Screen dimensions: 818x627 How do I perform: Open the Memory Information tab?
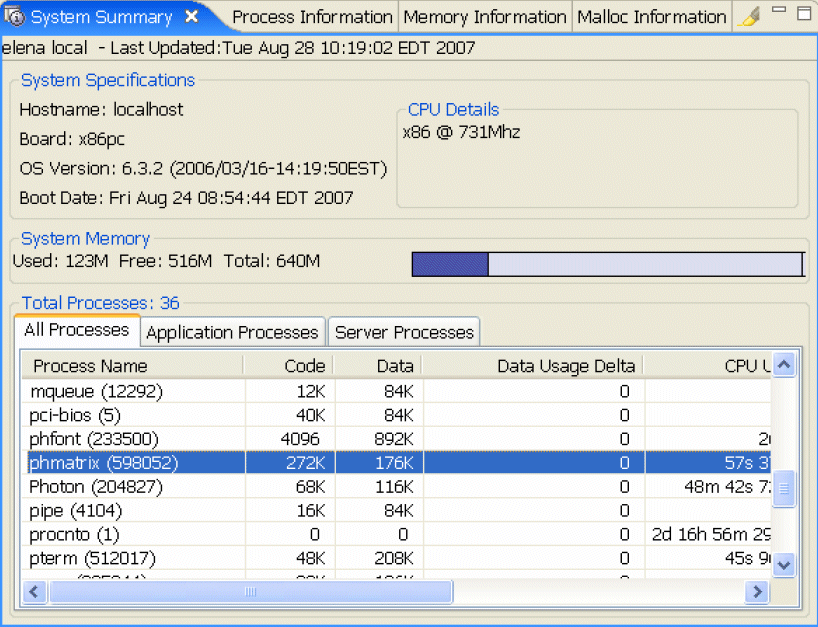484,16
